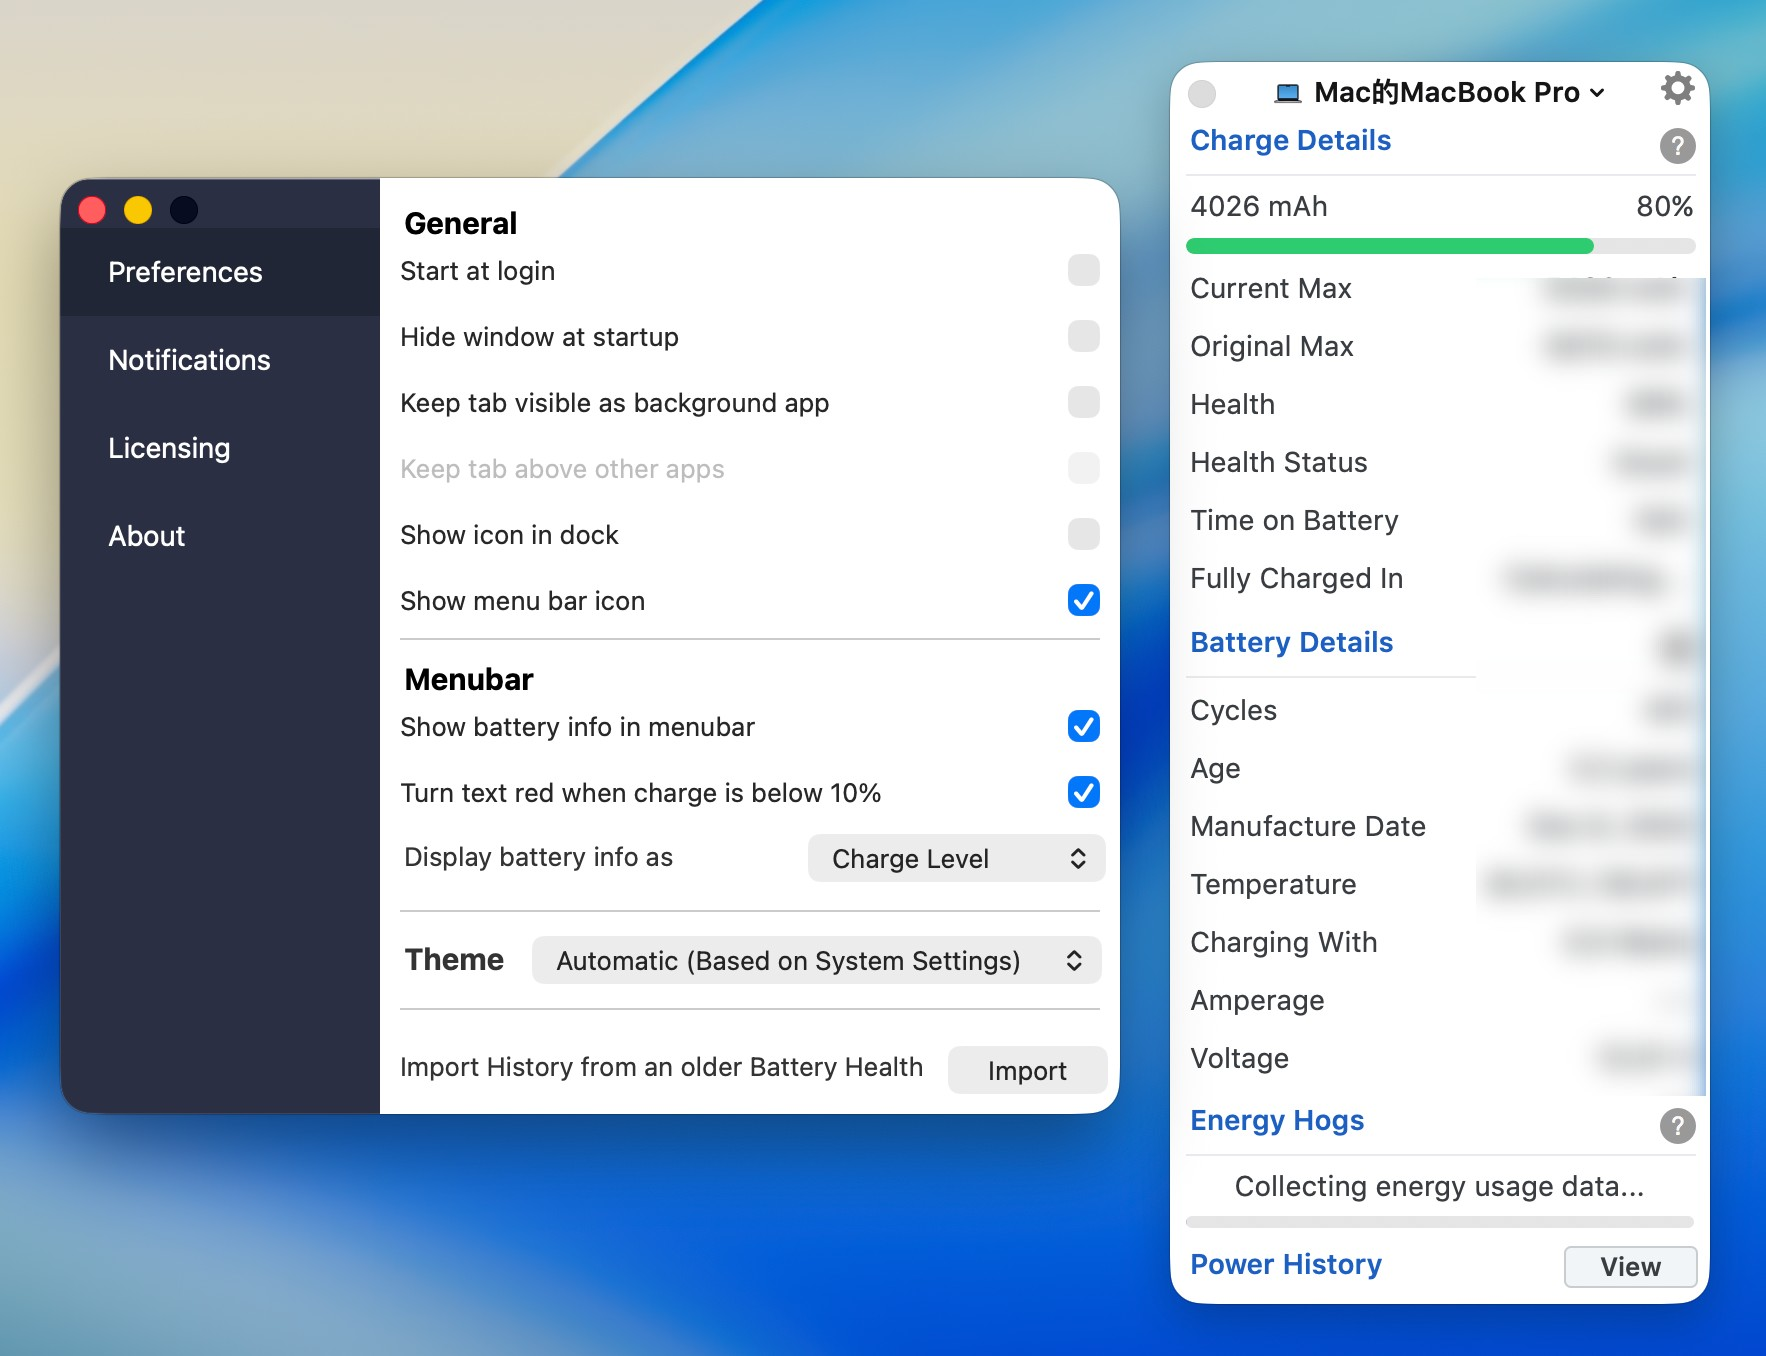This screenshot has height=1356, width=1766.
Task: Uncheck Show battery info in menubar
Action: tap(1083, 727)
